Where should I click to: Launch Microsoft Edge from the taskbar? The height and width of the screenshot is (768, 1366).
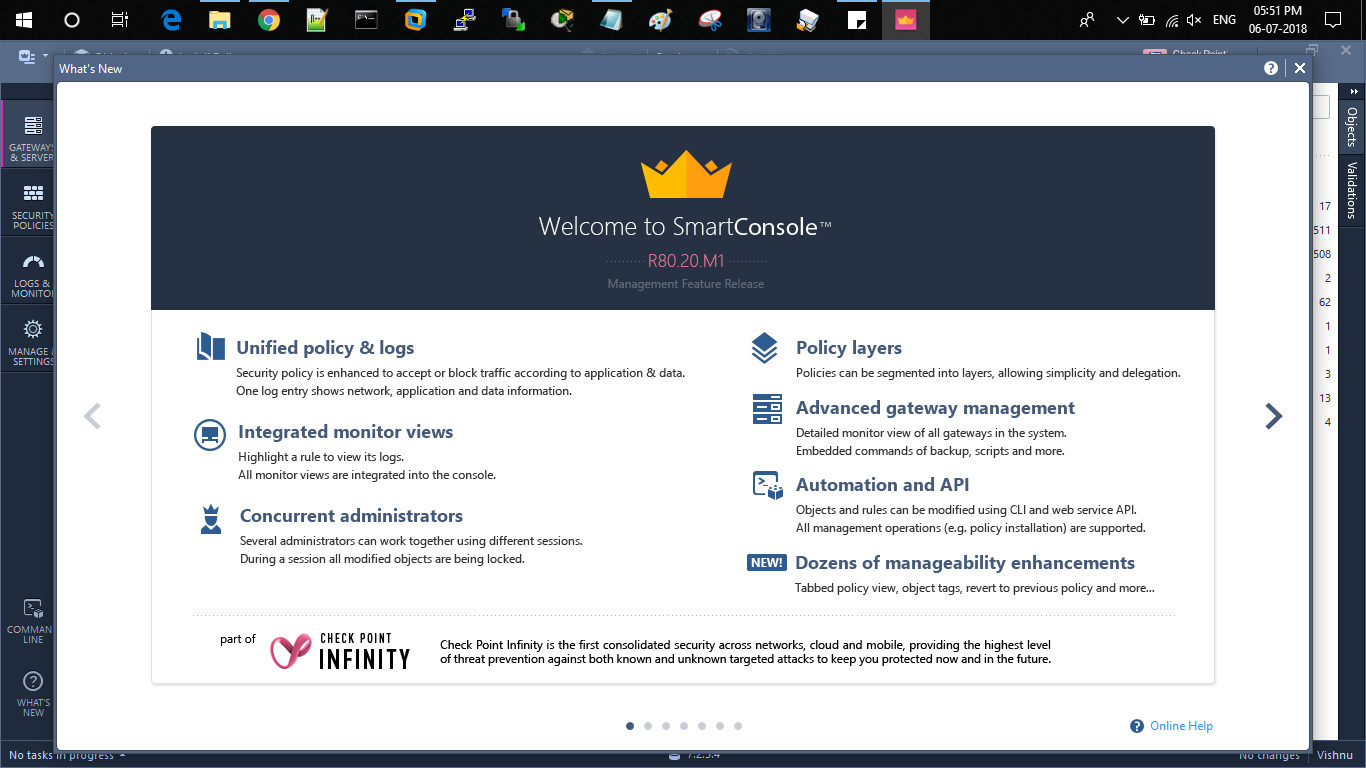pyautogui.click(x=171, y=20)
